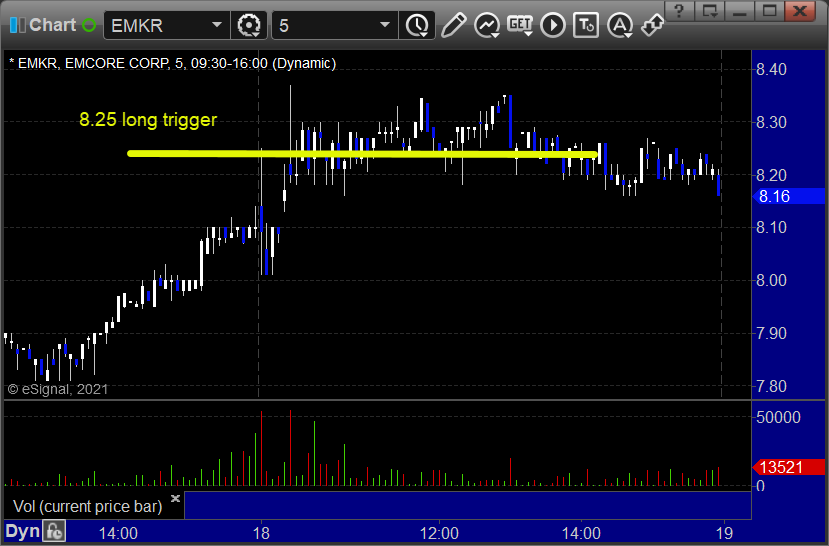Open the time template clock icon
This screenshot has width=829, height=546.
click(418, 25)
